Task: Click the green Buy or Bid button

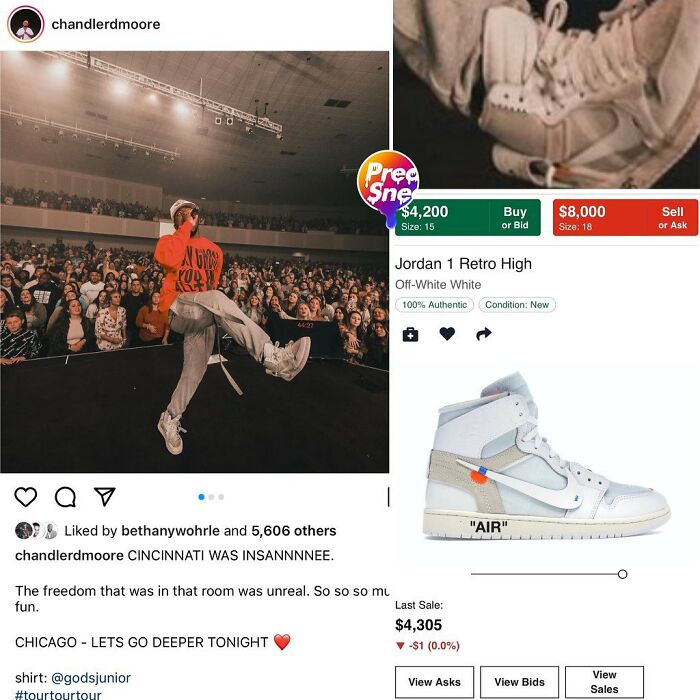Action: [467, 217]
